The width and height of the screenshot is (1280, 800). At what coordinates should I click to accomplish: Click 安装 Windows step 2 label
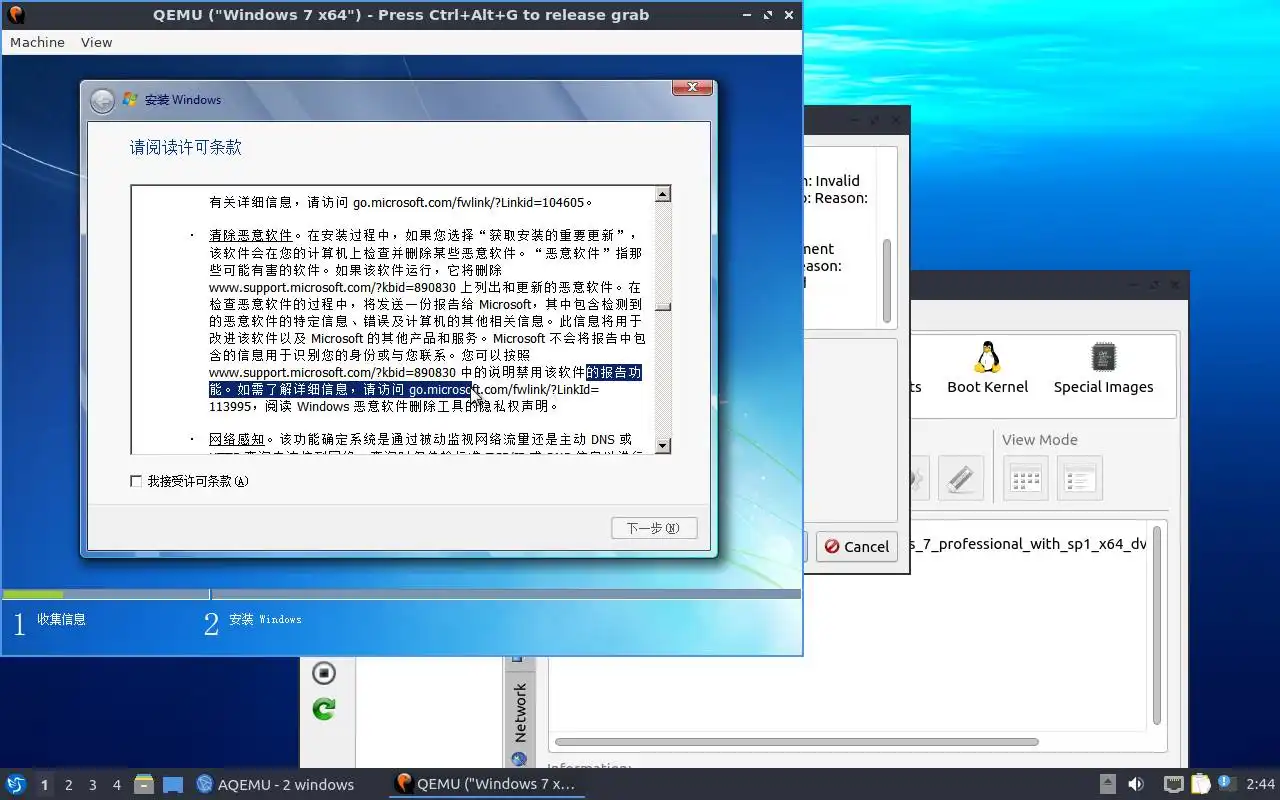pyautogui.click(x=265, y=620)
